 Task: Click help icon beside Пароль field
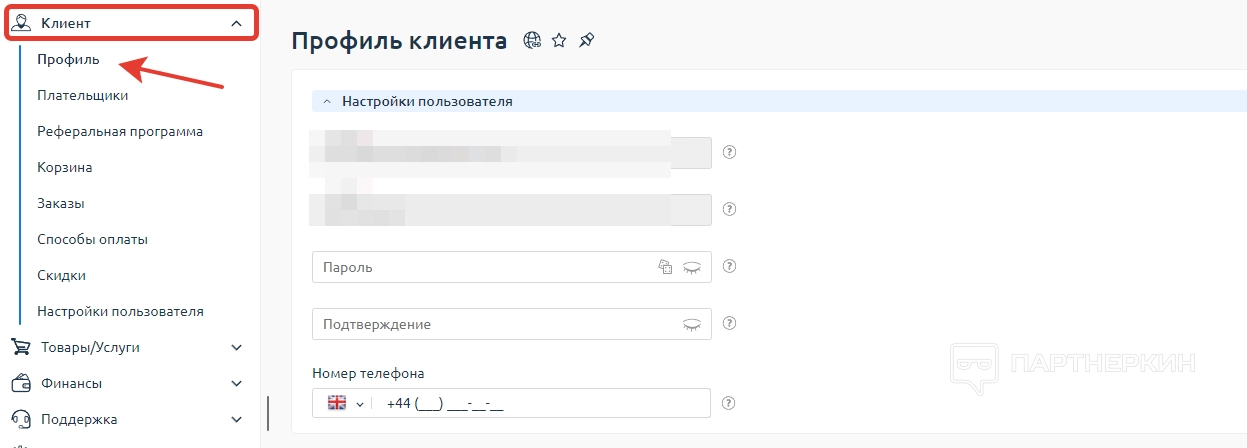click(729, 267)
